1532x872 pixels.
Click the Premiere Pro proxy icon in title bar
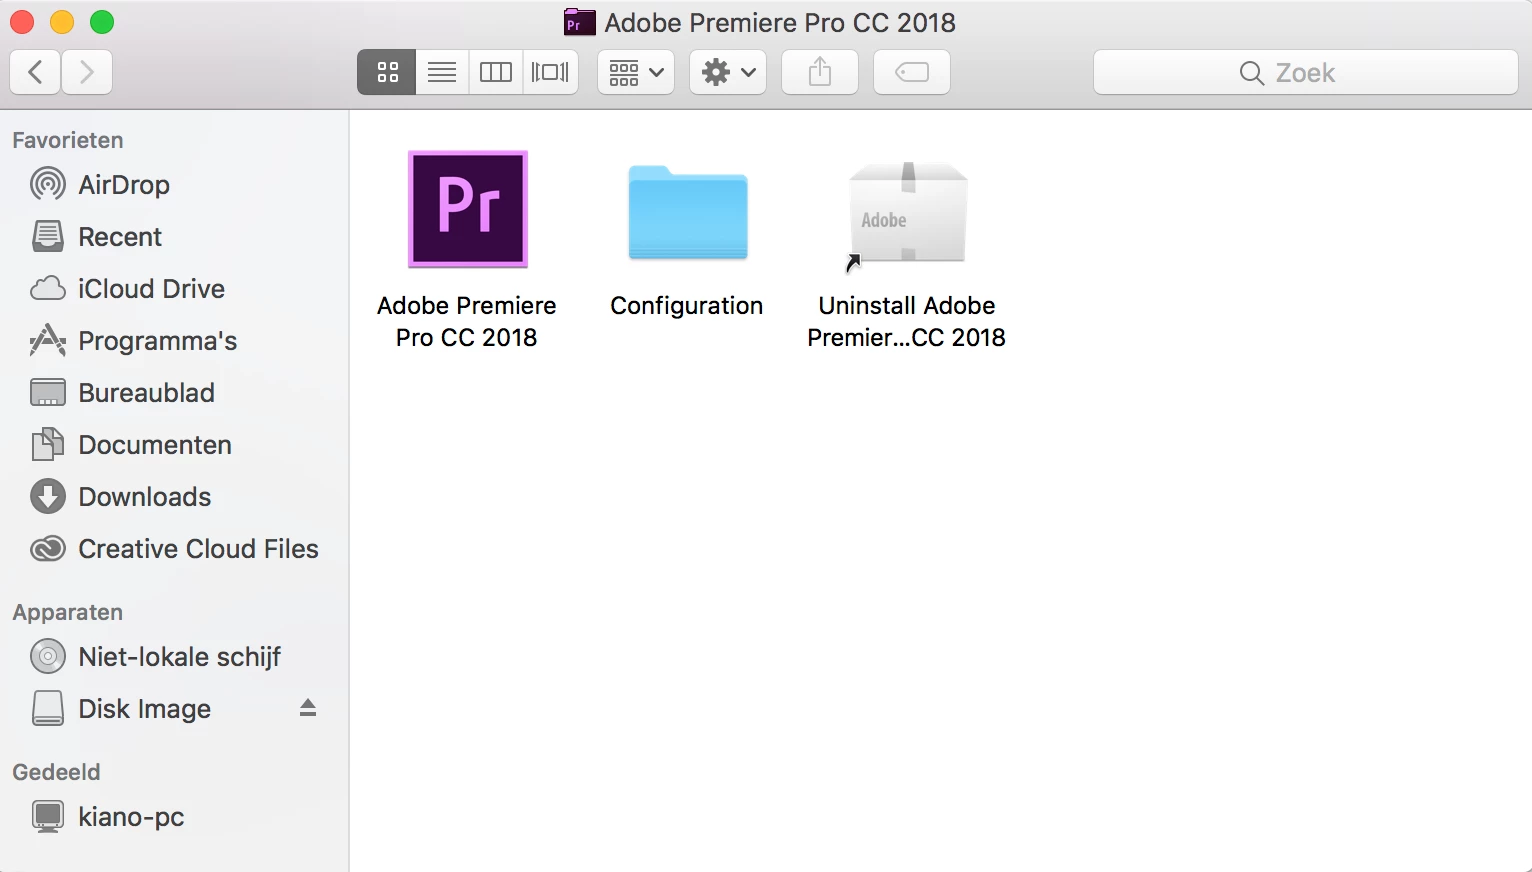point(580,22)
